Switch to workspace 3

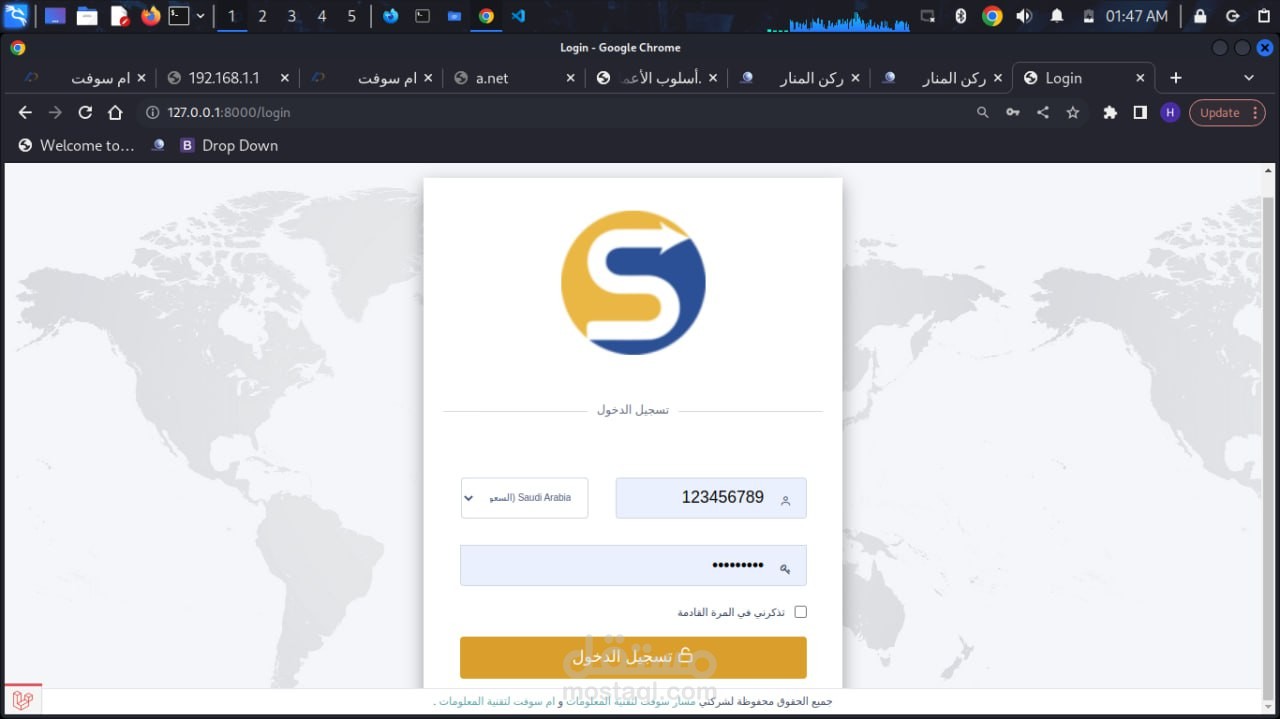(292, 16)
